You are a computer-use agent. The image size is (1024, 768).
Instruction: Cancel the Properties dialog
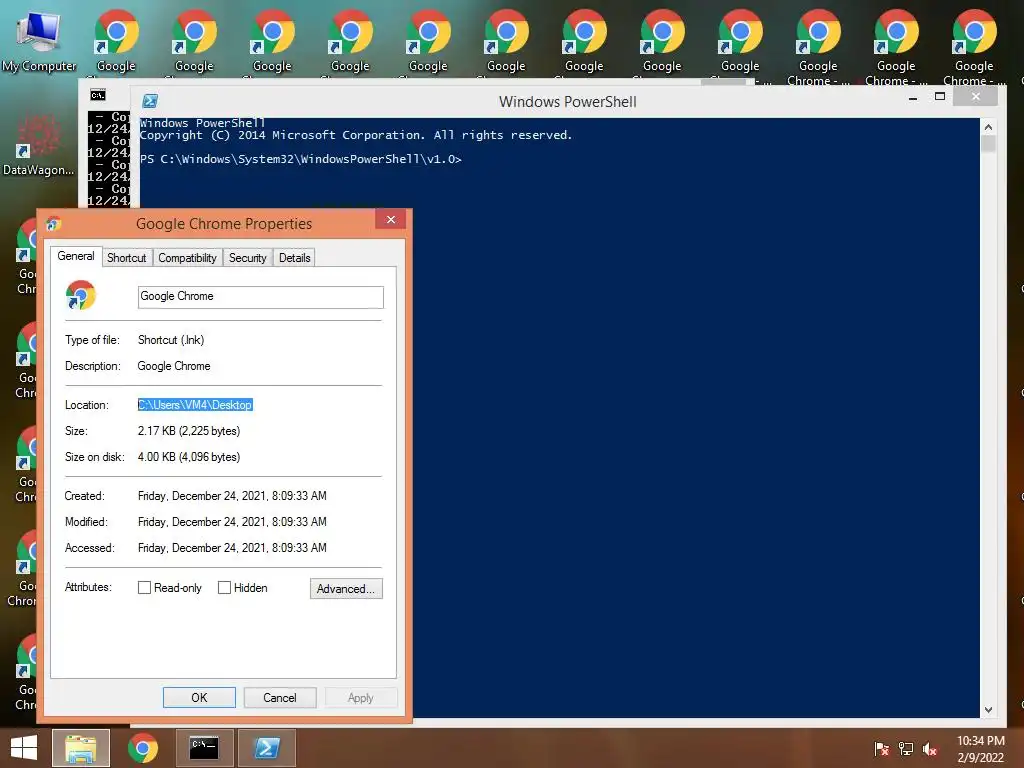[x=280, y=697]
